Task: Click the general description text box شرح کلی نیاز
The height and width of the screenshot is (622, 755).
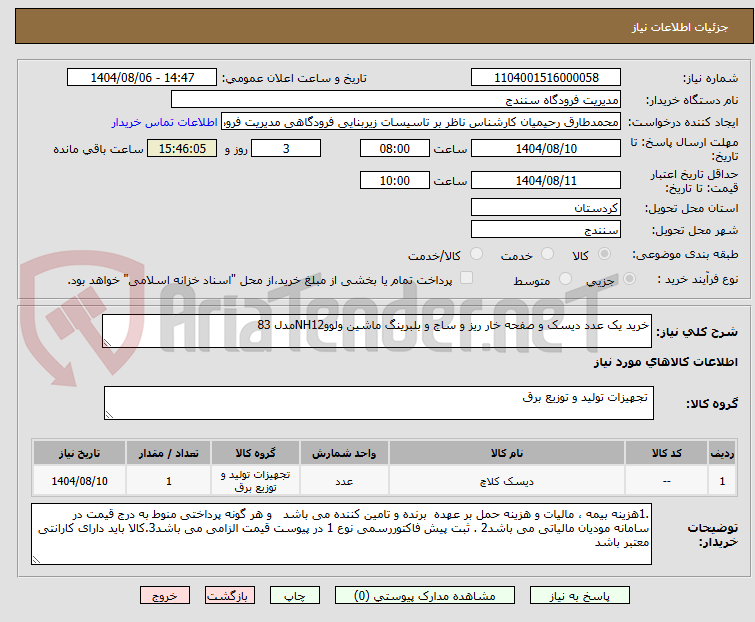Action: (x=377, y=331)
